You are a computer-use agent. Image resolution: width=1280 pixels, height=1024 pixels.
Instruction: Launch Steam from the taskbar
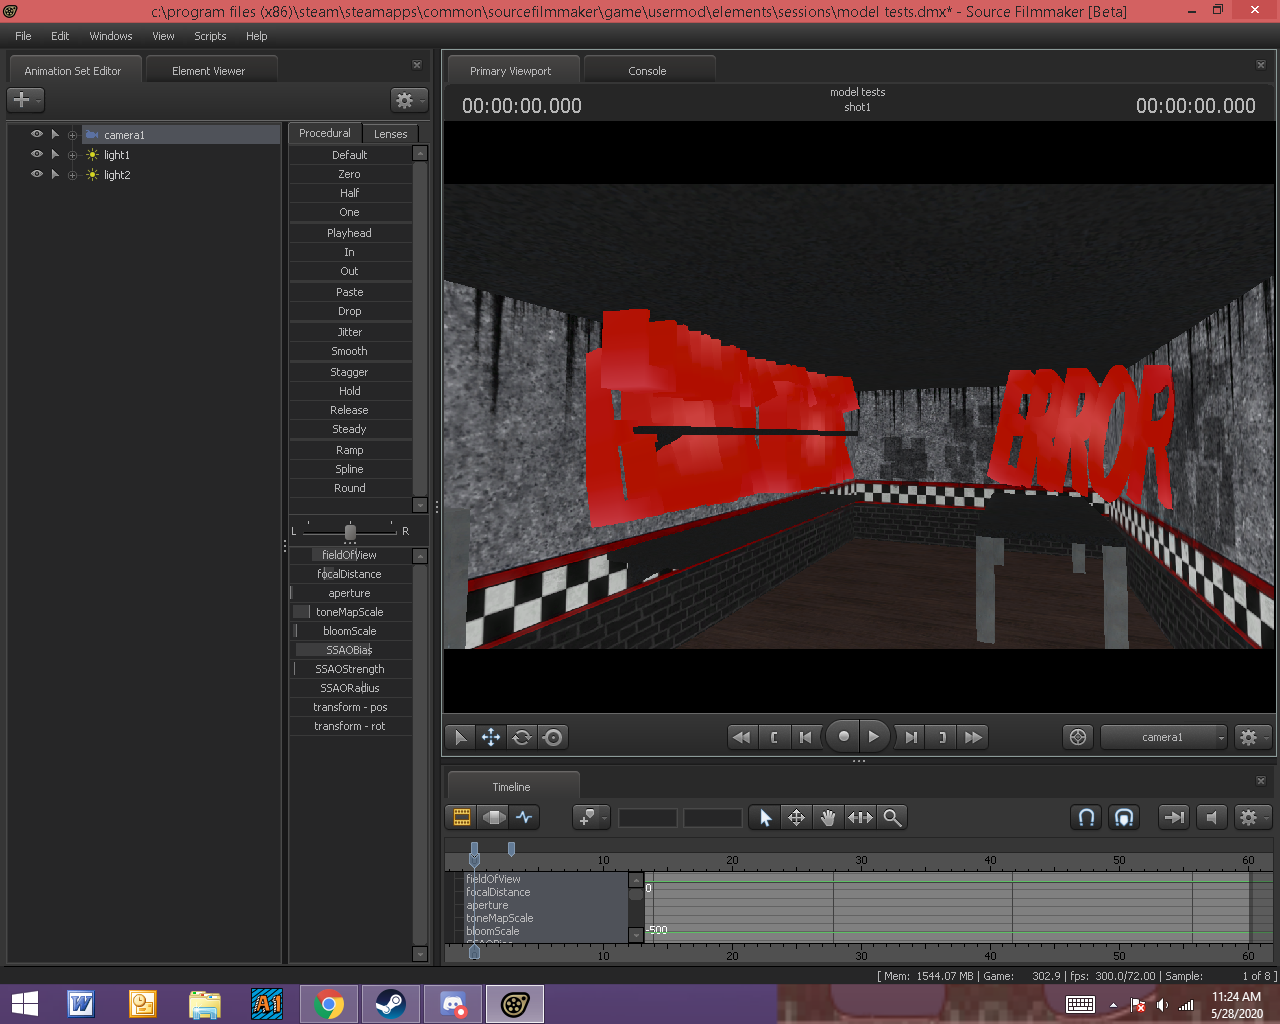pyautogui.click(x=390, y=1004)
